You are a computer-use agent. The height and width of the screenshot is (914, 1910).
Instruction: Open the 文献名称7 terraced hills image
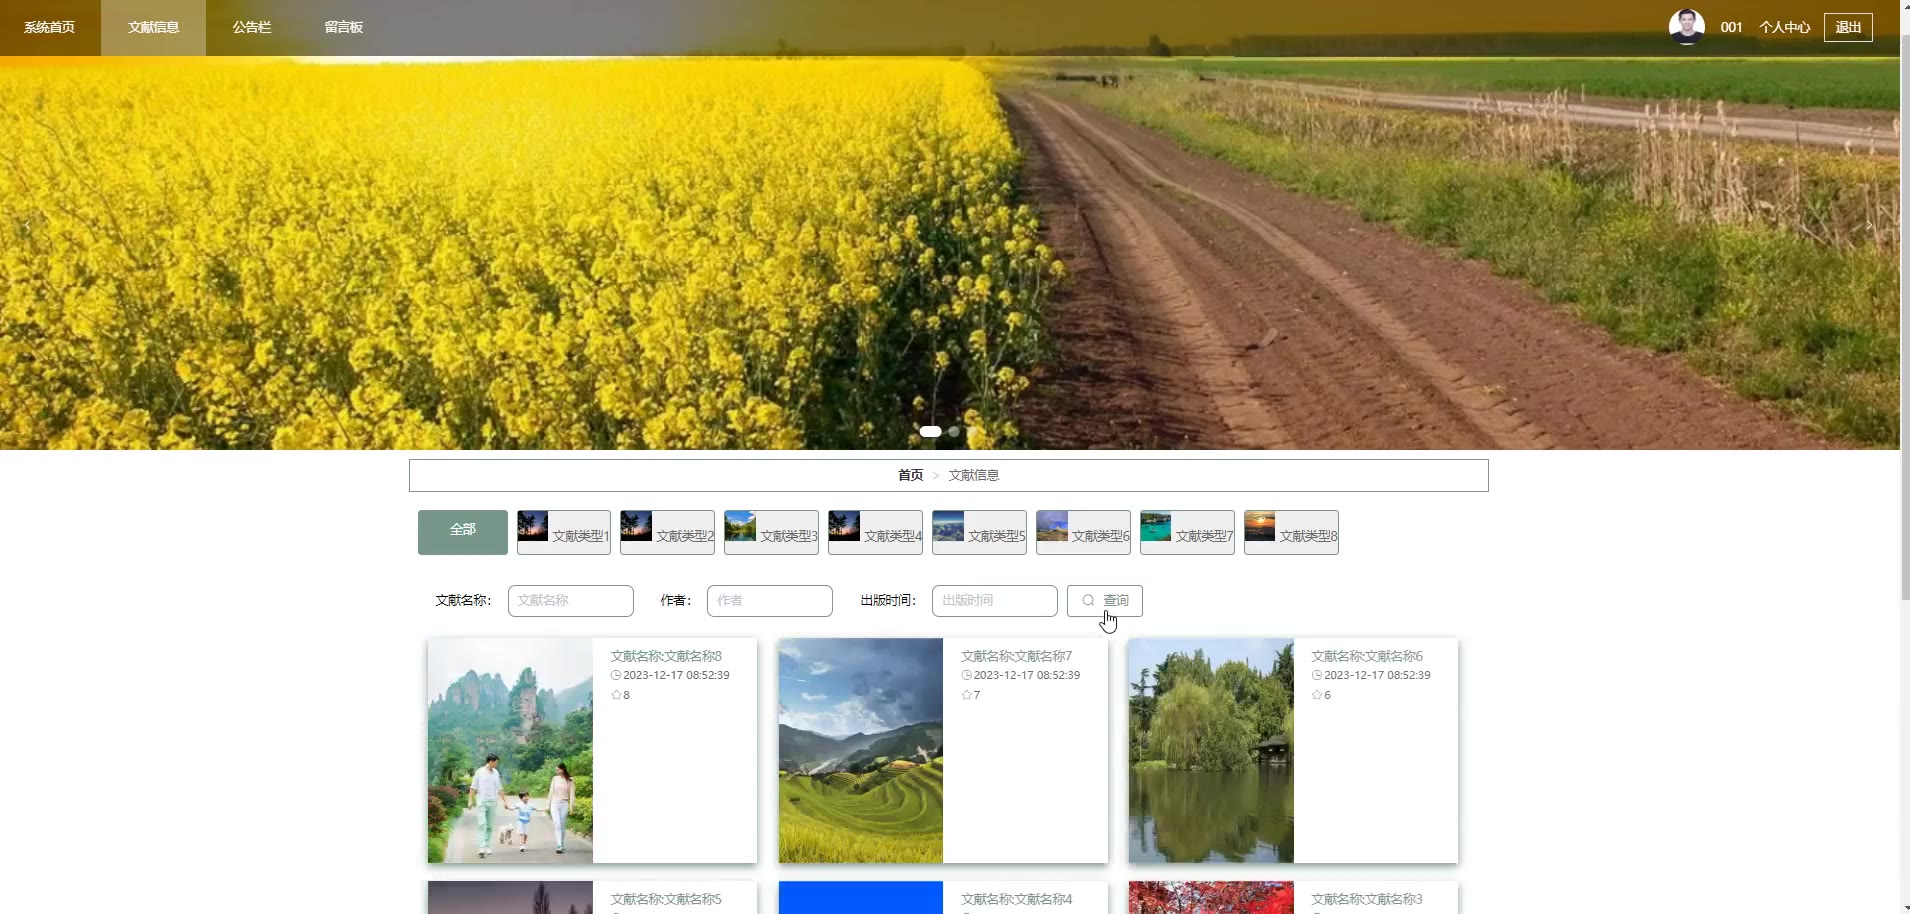(861, 751)
